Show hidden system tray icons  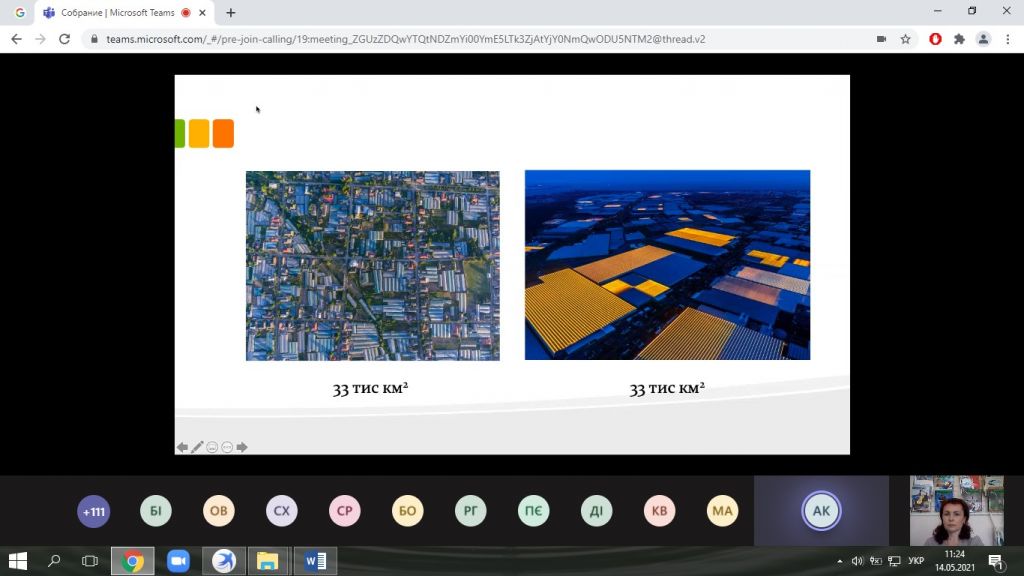point(839,561)
